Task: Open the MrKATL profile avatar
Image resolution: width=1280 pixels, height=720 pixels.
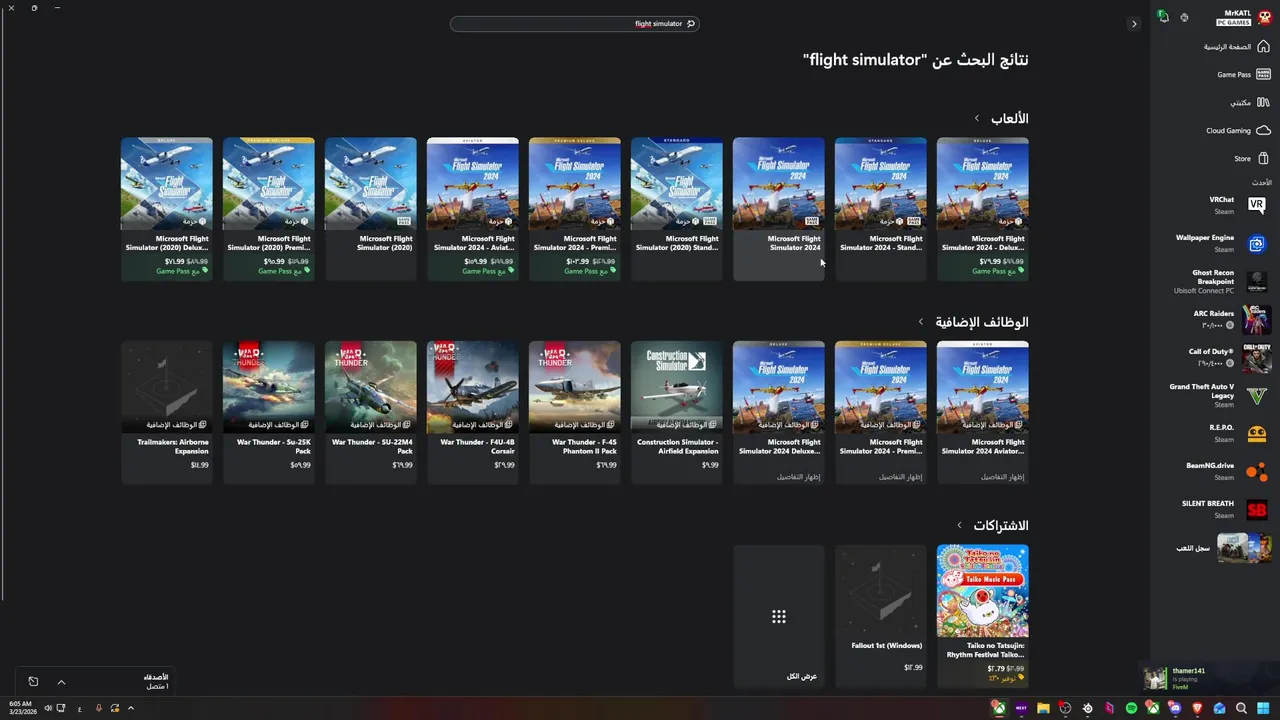Action: coord(1264,17)
